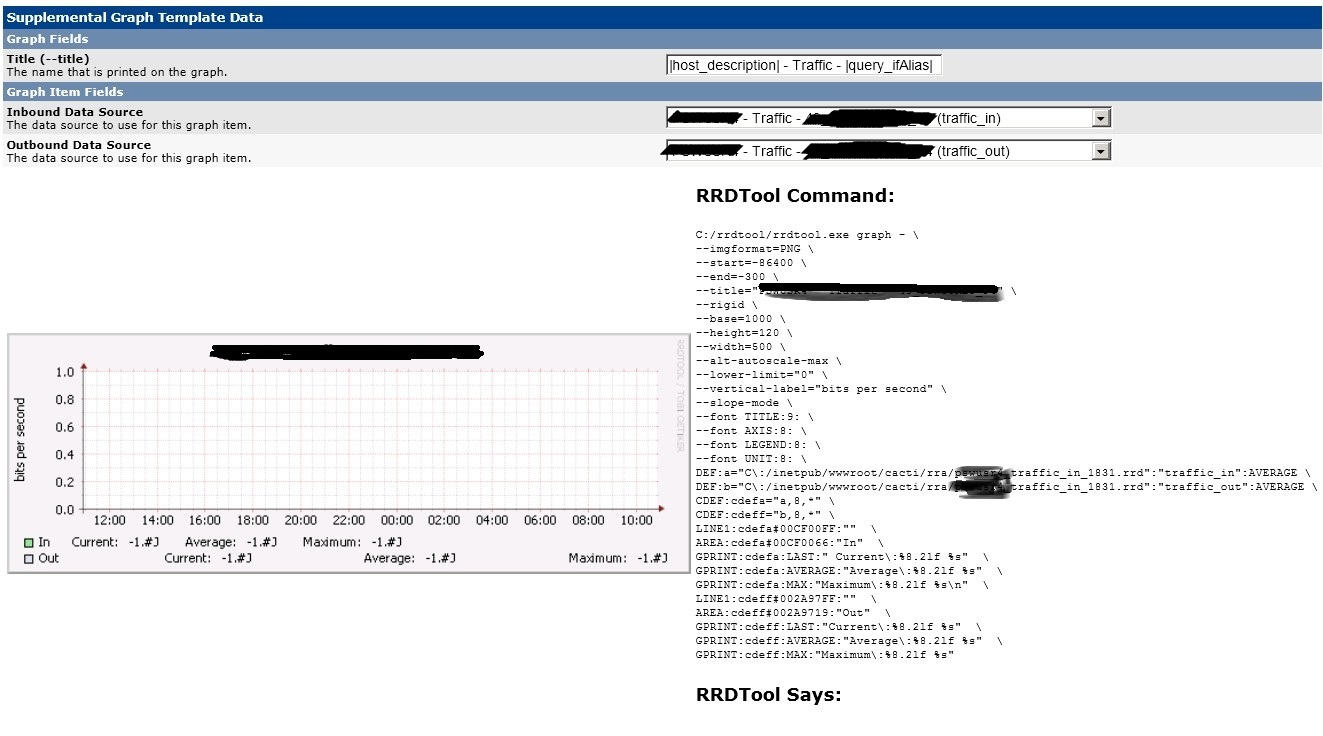Open the Outbound Data Source dropdown arrow
Viewport: 1323px width, 736px height.
pyautogui.click(x=1101, y=151)
